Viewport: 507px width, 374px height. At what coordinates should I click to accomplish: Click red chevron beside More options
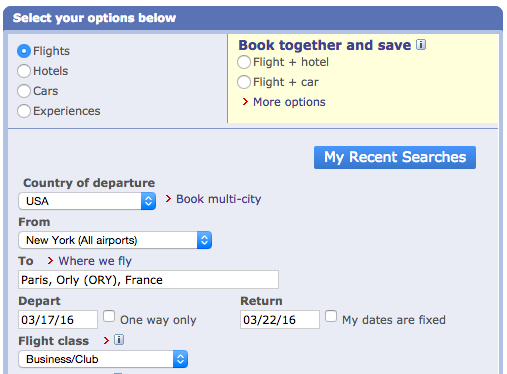click(245, 102)
